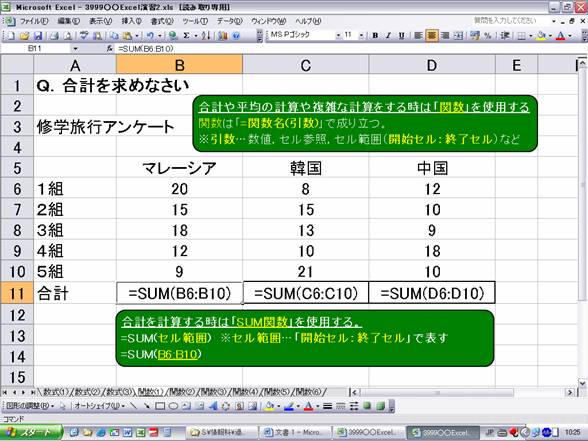Click the insert function fx icon
This screenshot has height=441, width=588.
pos(110,48)
